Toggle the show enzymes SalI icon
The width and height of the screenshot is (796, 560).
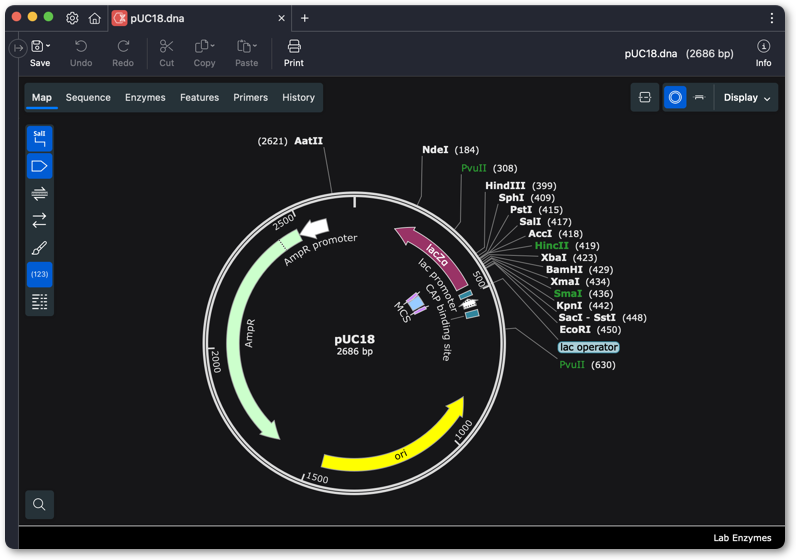(x=39, y=139)
